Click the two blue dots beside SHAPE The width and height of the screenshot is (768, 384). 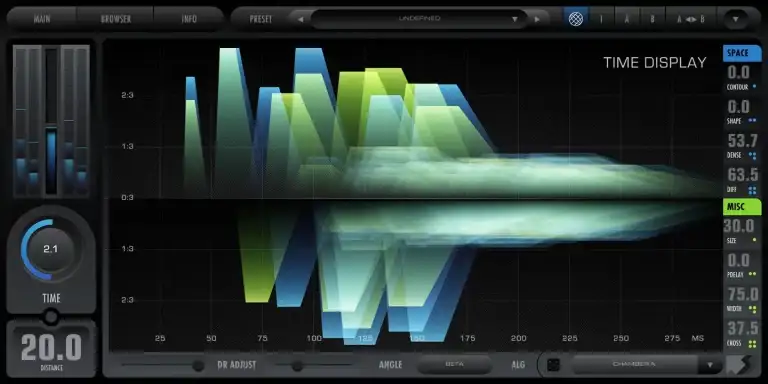(x=753, y=121)
